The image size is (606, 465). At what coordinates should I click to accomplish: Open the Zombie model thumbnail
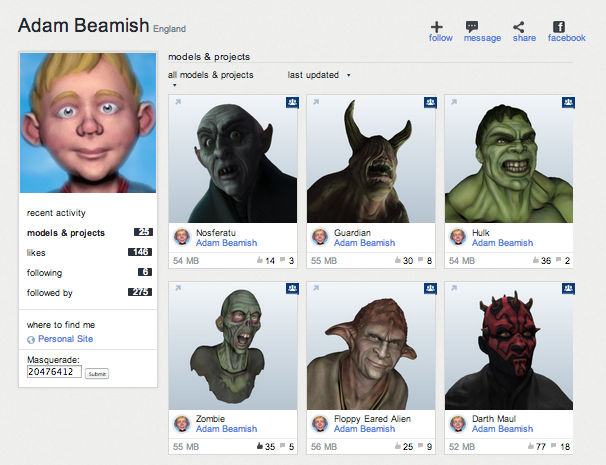233,346
